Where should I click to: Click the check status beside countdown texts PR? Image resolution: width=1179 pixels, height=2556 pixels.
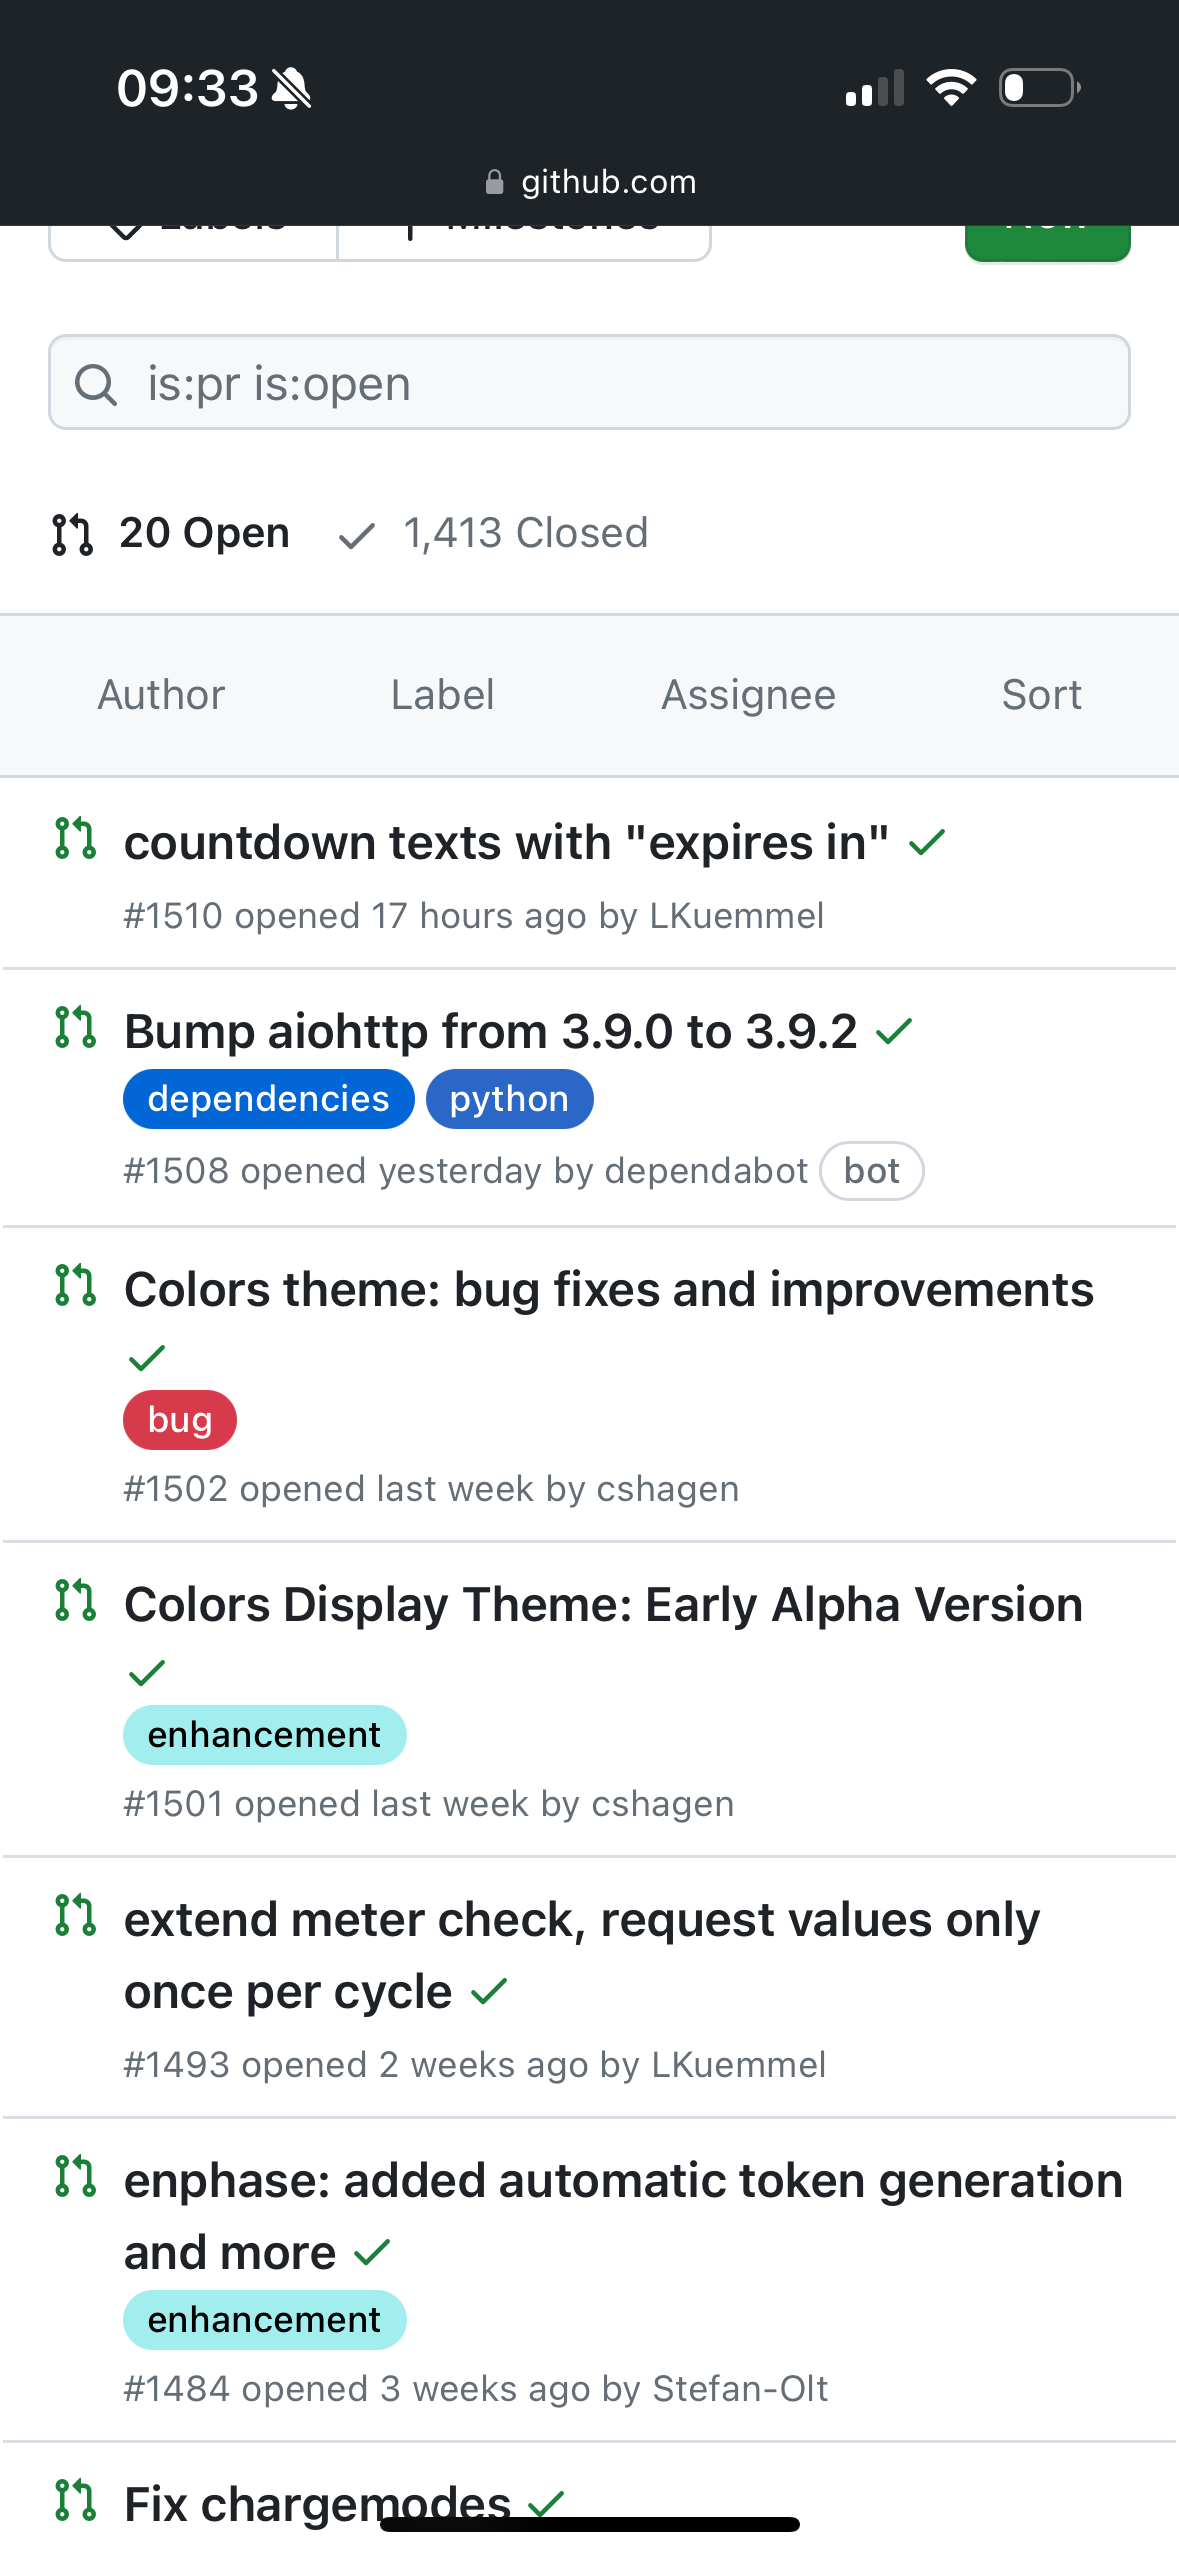tap(927, 843)
